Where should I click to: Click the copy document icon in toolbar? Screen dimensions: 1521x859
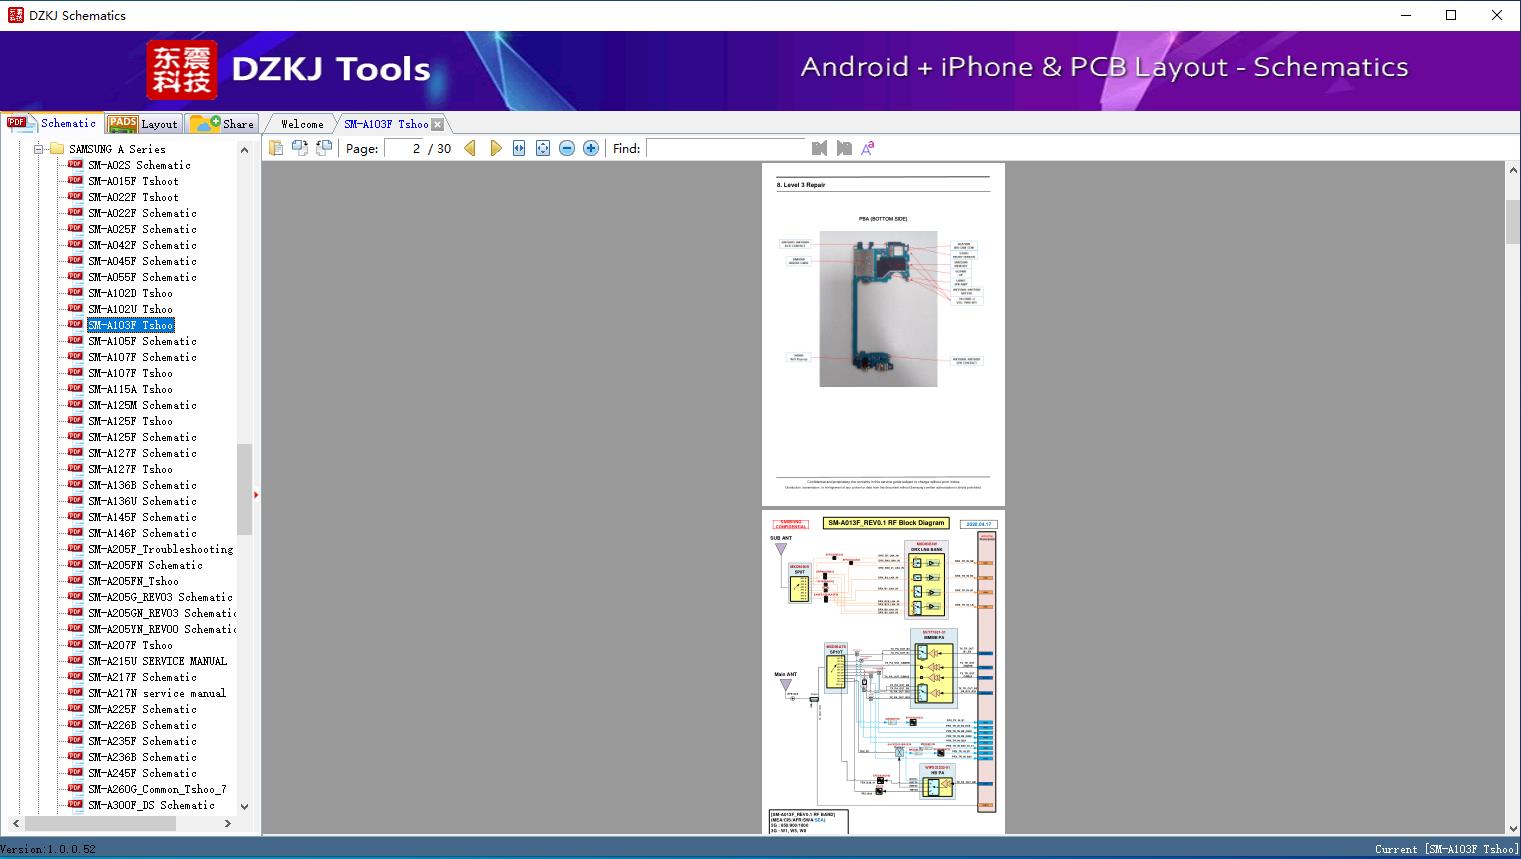[276, 148]
